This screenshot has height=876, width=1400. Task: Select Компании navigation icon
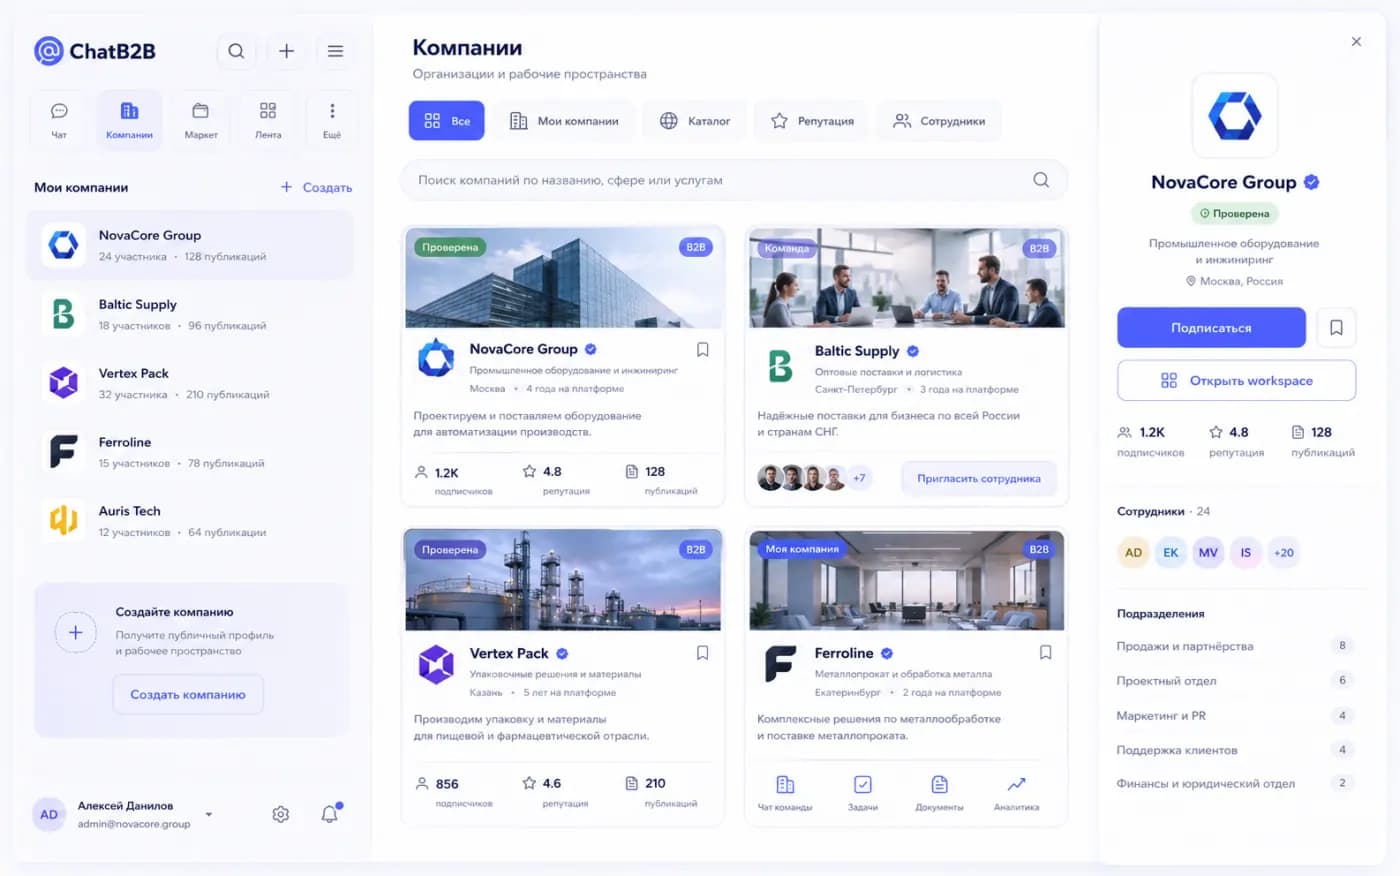click(x=129, y=120)
